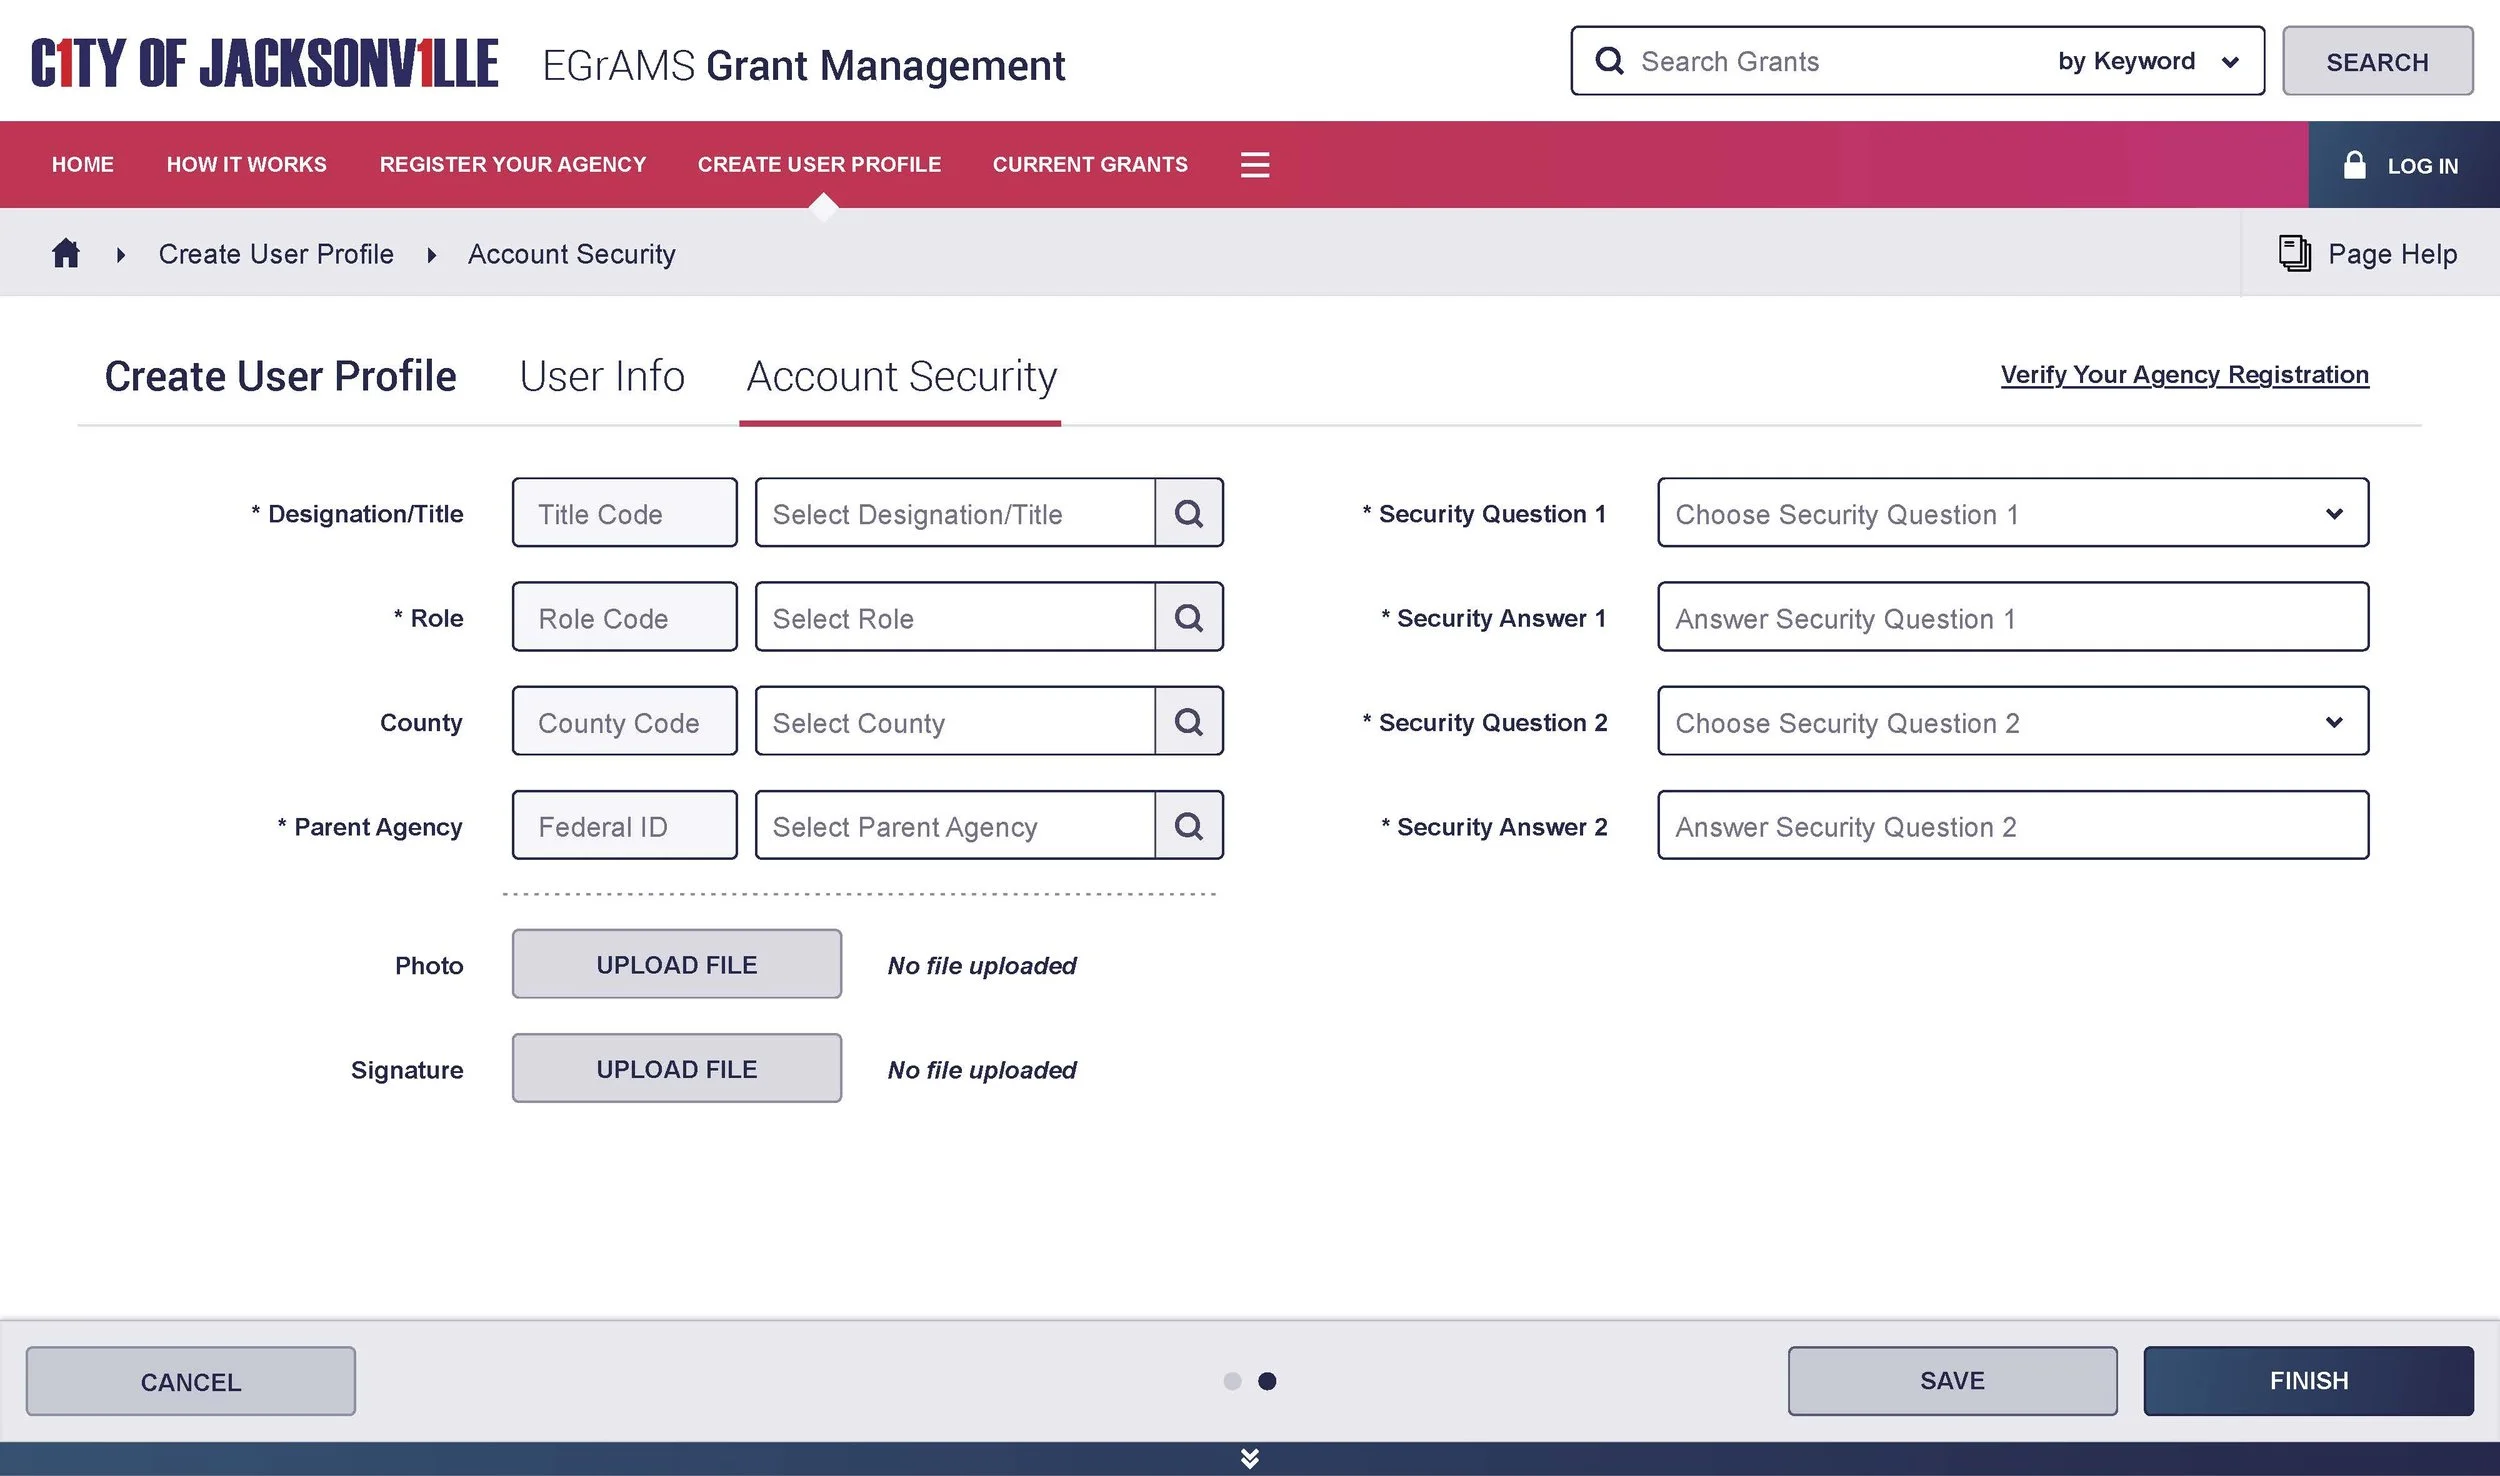This screenshot has height=1476, width=2500.
Task: Go to first step pagination dot
Action: (1232, 1381)
